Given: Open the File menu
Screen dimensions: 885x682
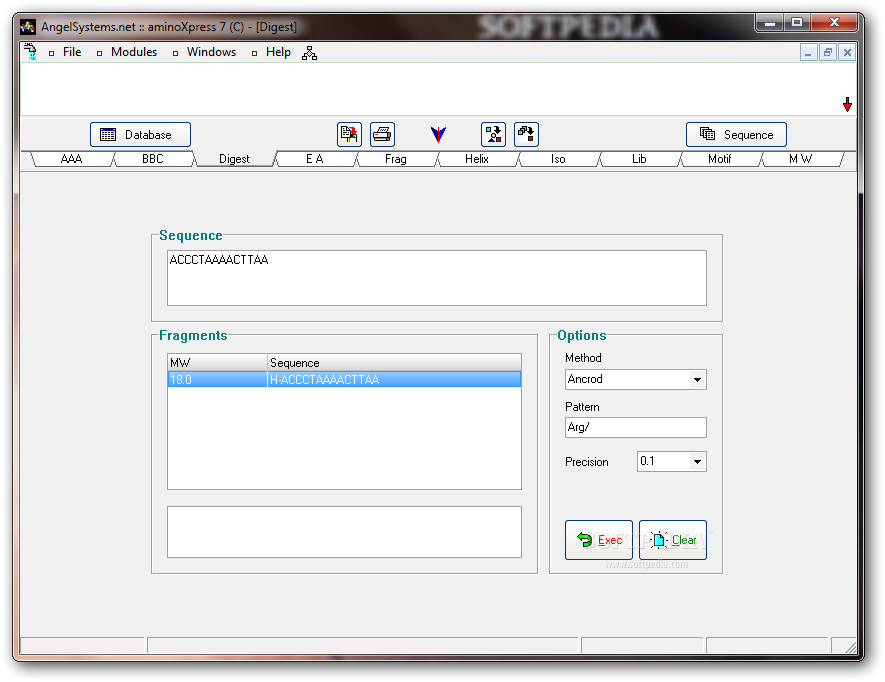Looking at the screenshot, I should pyautogui.click(x=72, y=52).
